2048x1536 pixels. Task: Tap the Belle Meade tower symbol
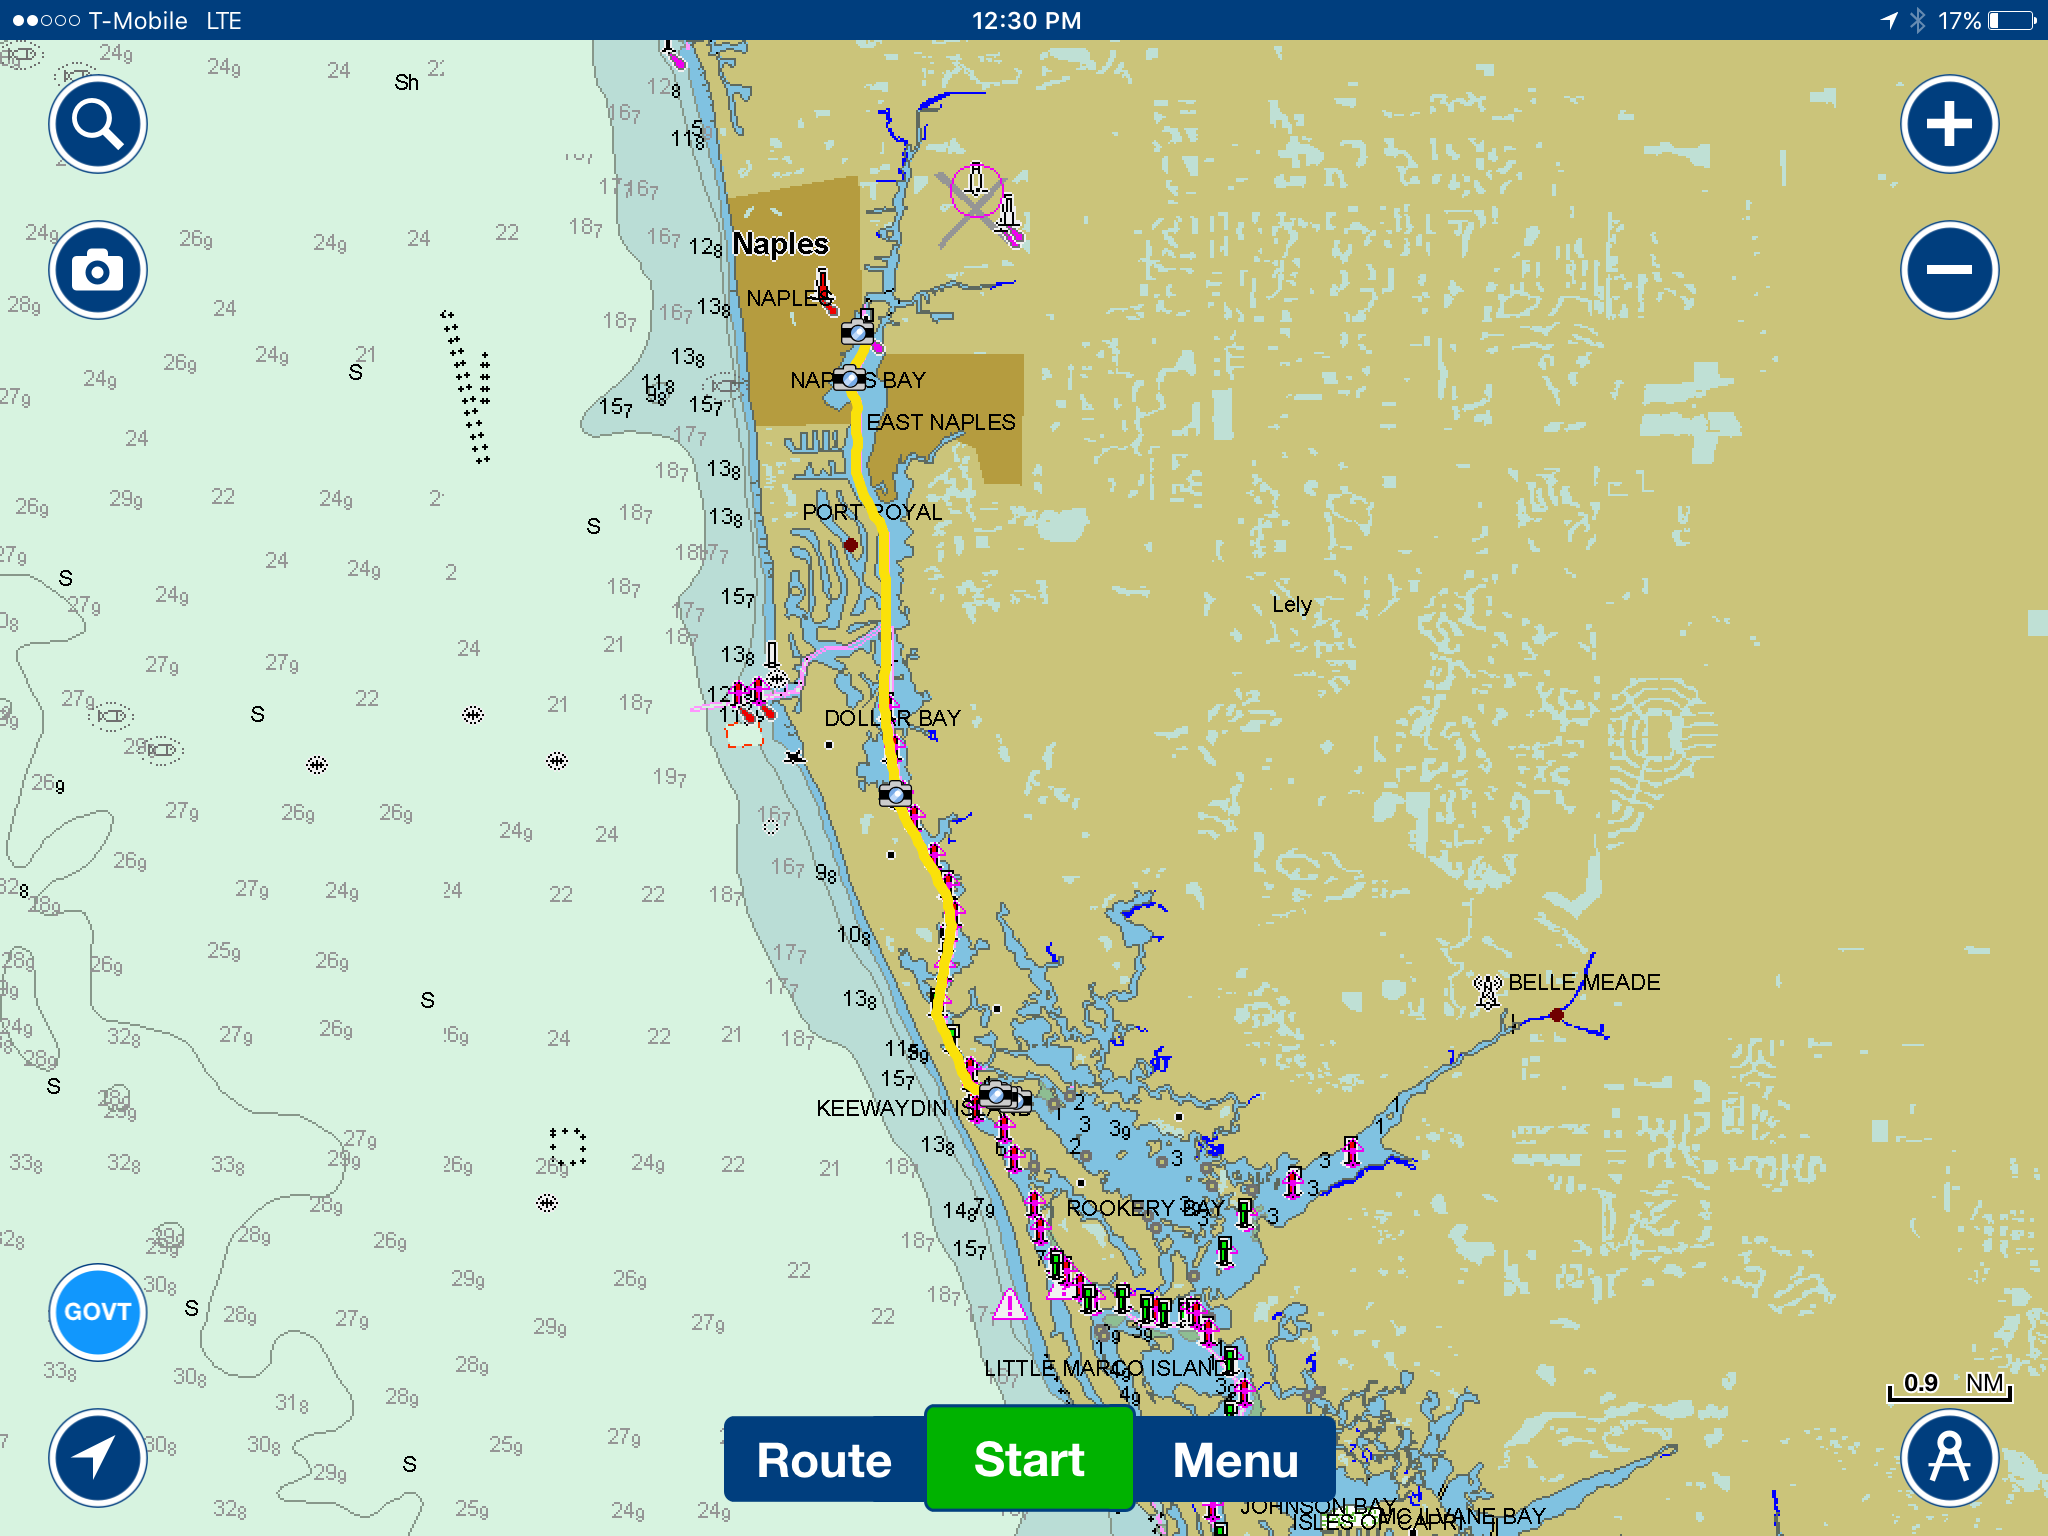1488,990
